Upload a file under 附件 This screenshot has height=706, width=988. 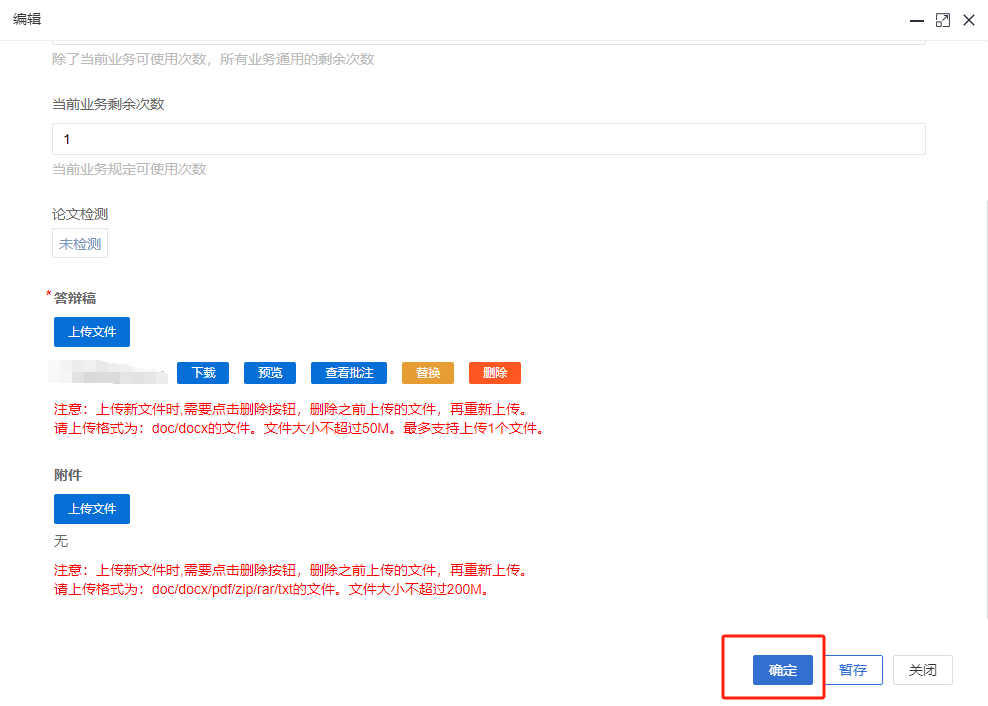92,509
